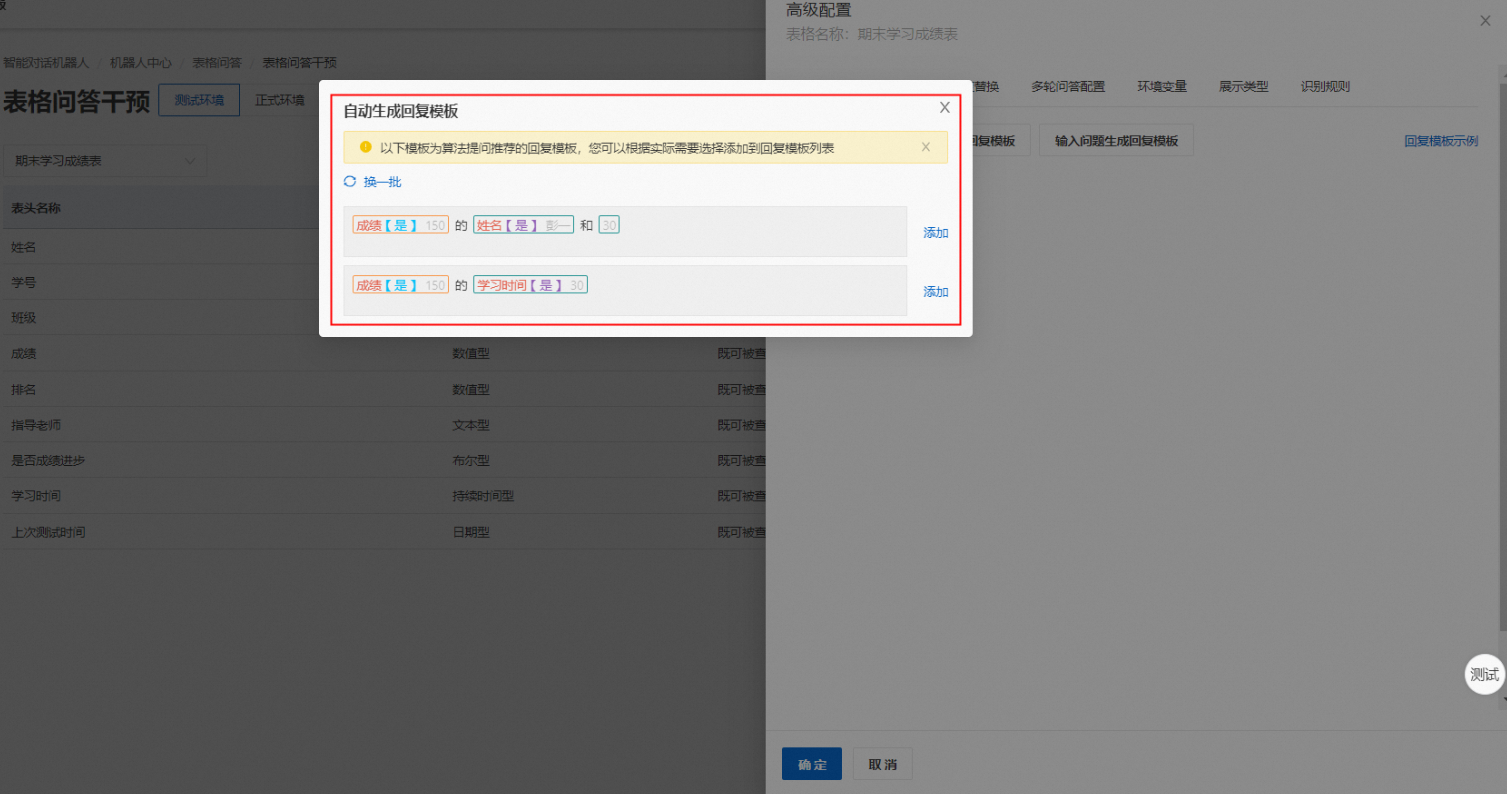Switch to the 识别规则 tab
The image size is (1507, 794).
tap(1325, 87)
